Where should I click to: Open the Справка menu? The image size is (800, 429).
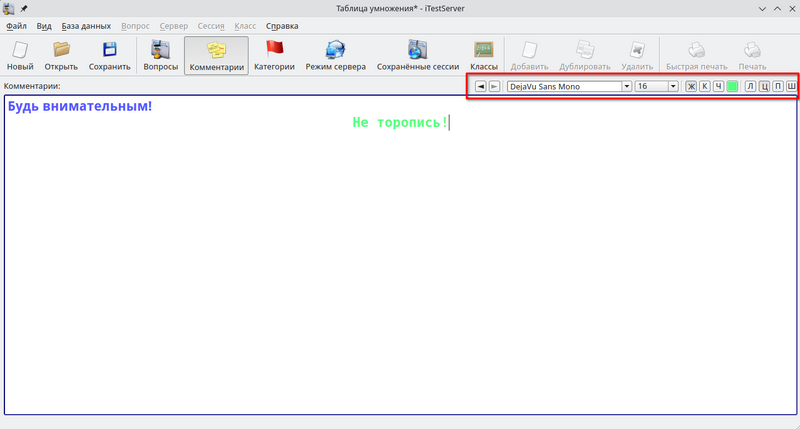(x=282, y=26)
